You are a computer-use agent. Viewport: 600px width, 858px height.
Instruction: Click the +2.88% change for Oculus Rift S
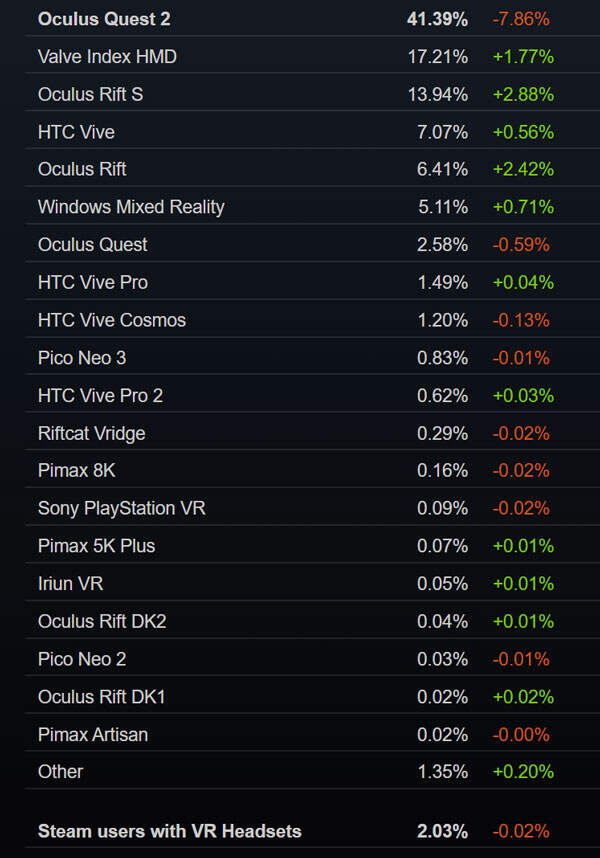(x=523, y=94)
